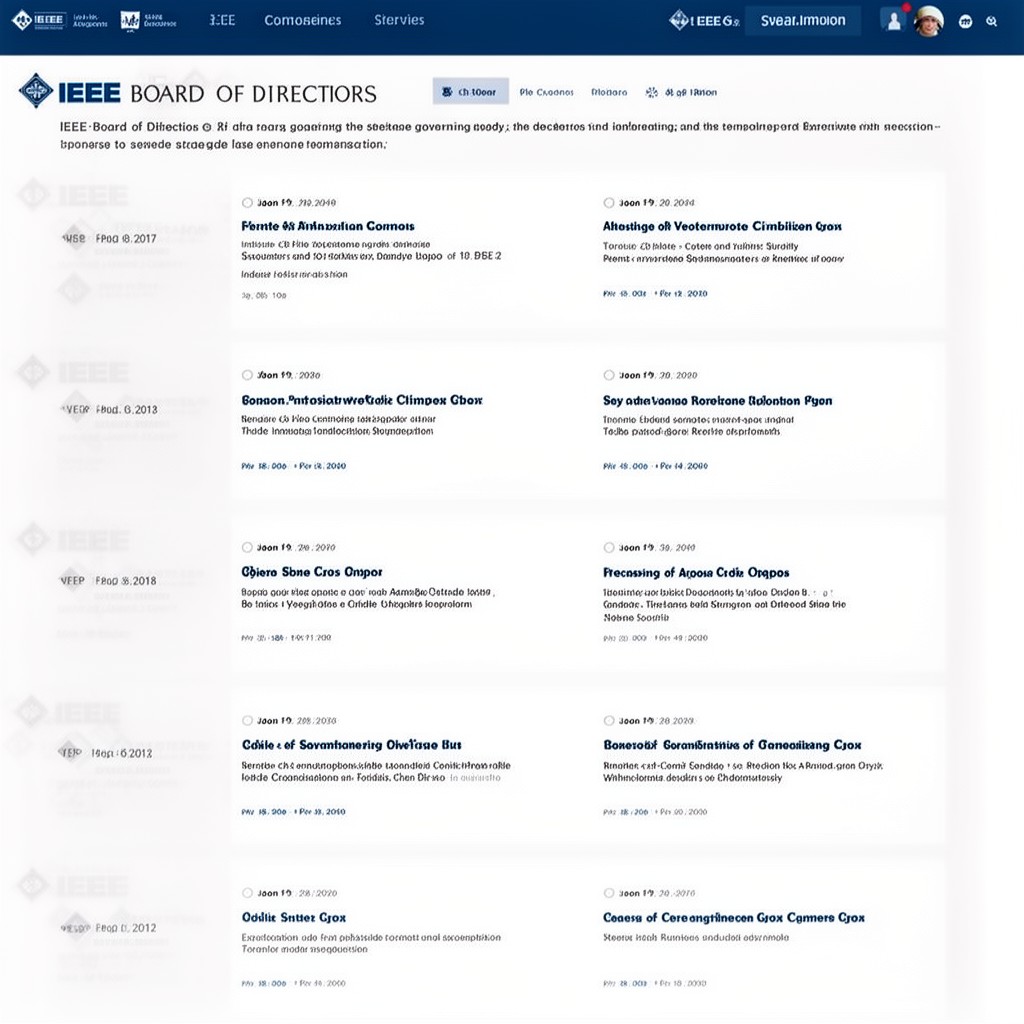This screenshot has width=1024, height=1024.
Task: Open the Femte Animoation Comois title link
Action: pyautogui.click(x=328, y=226)
